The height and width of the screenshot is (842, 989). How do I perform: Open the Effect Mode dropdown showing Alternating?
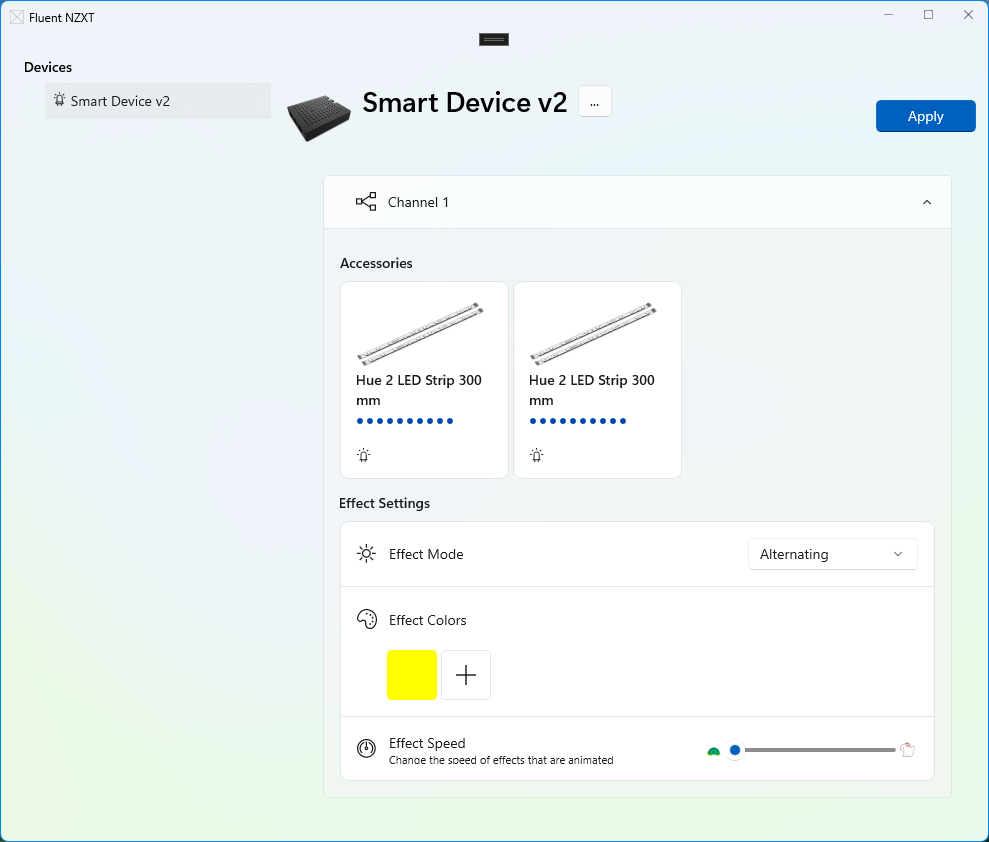(x=833, y=554)
